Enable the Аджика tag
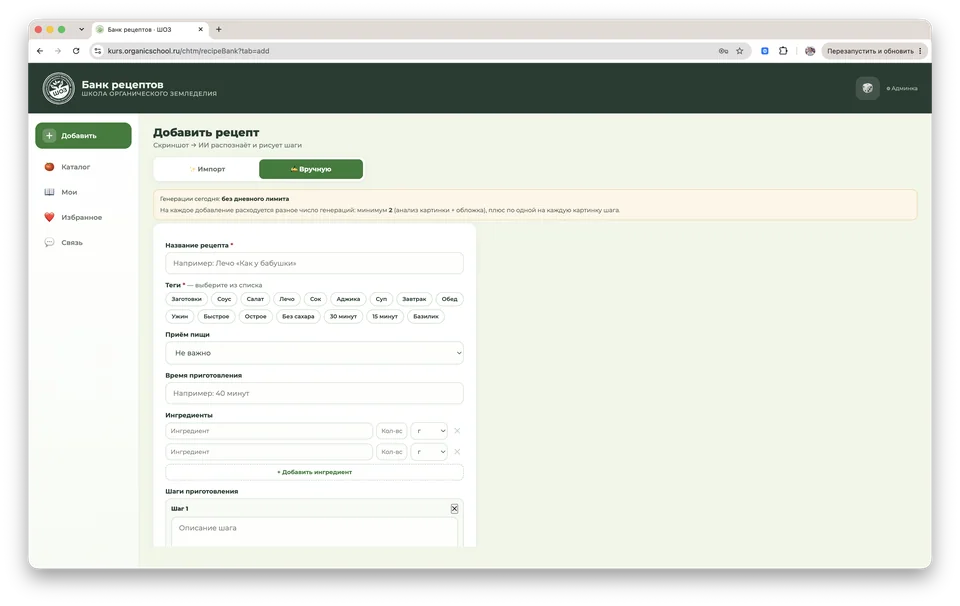960x606 pixels. [x=348, y=299]
